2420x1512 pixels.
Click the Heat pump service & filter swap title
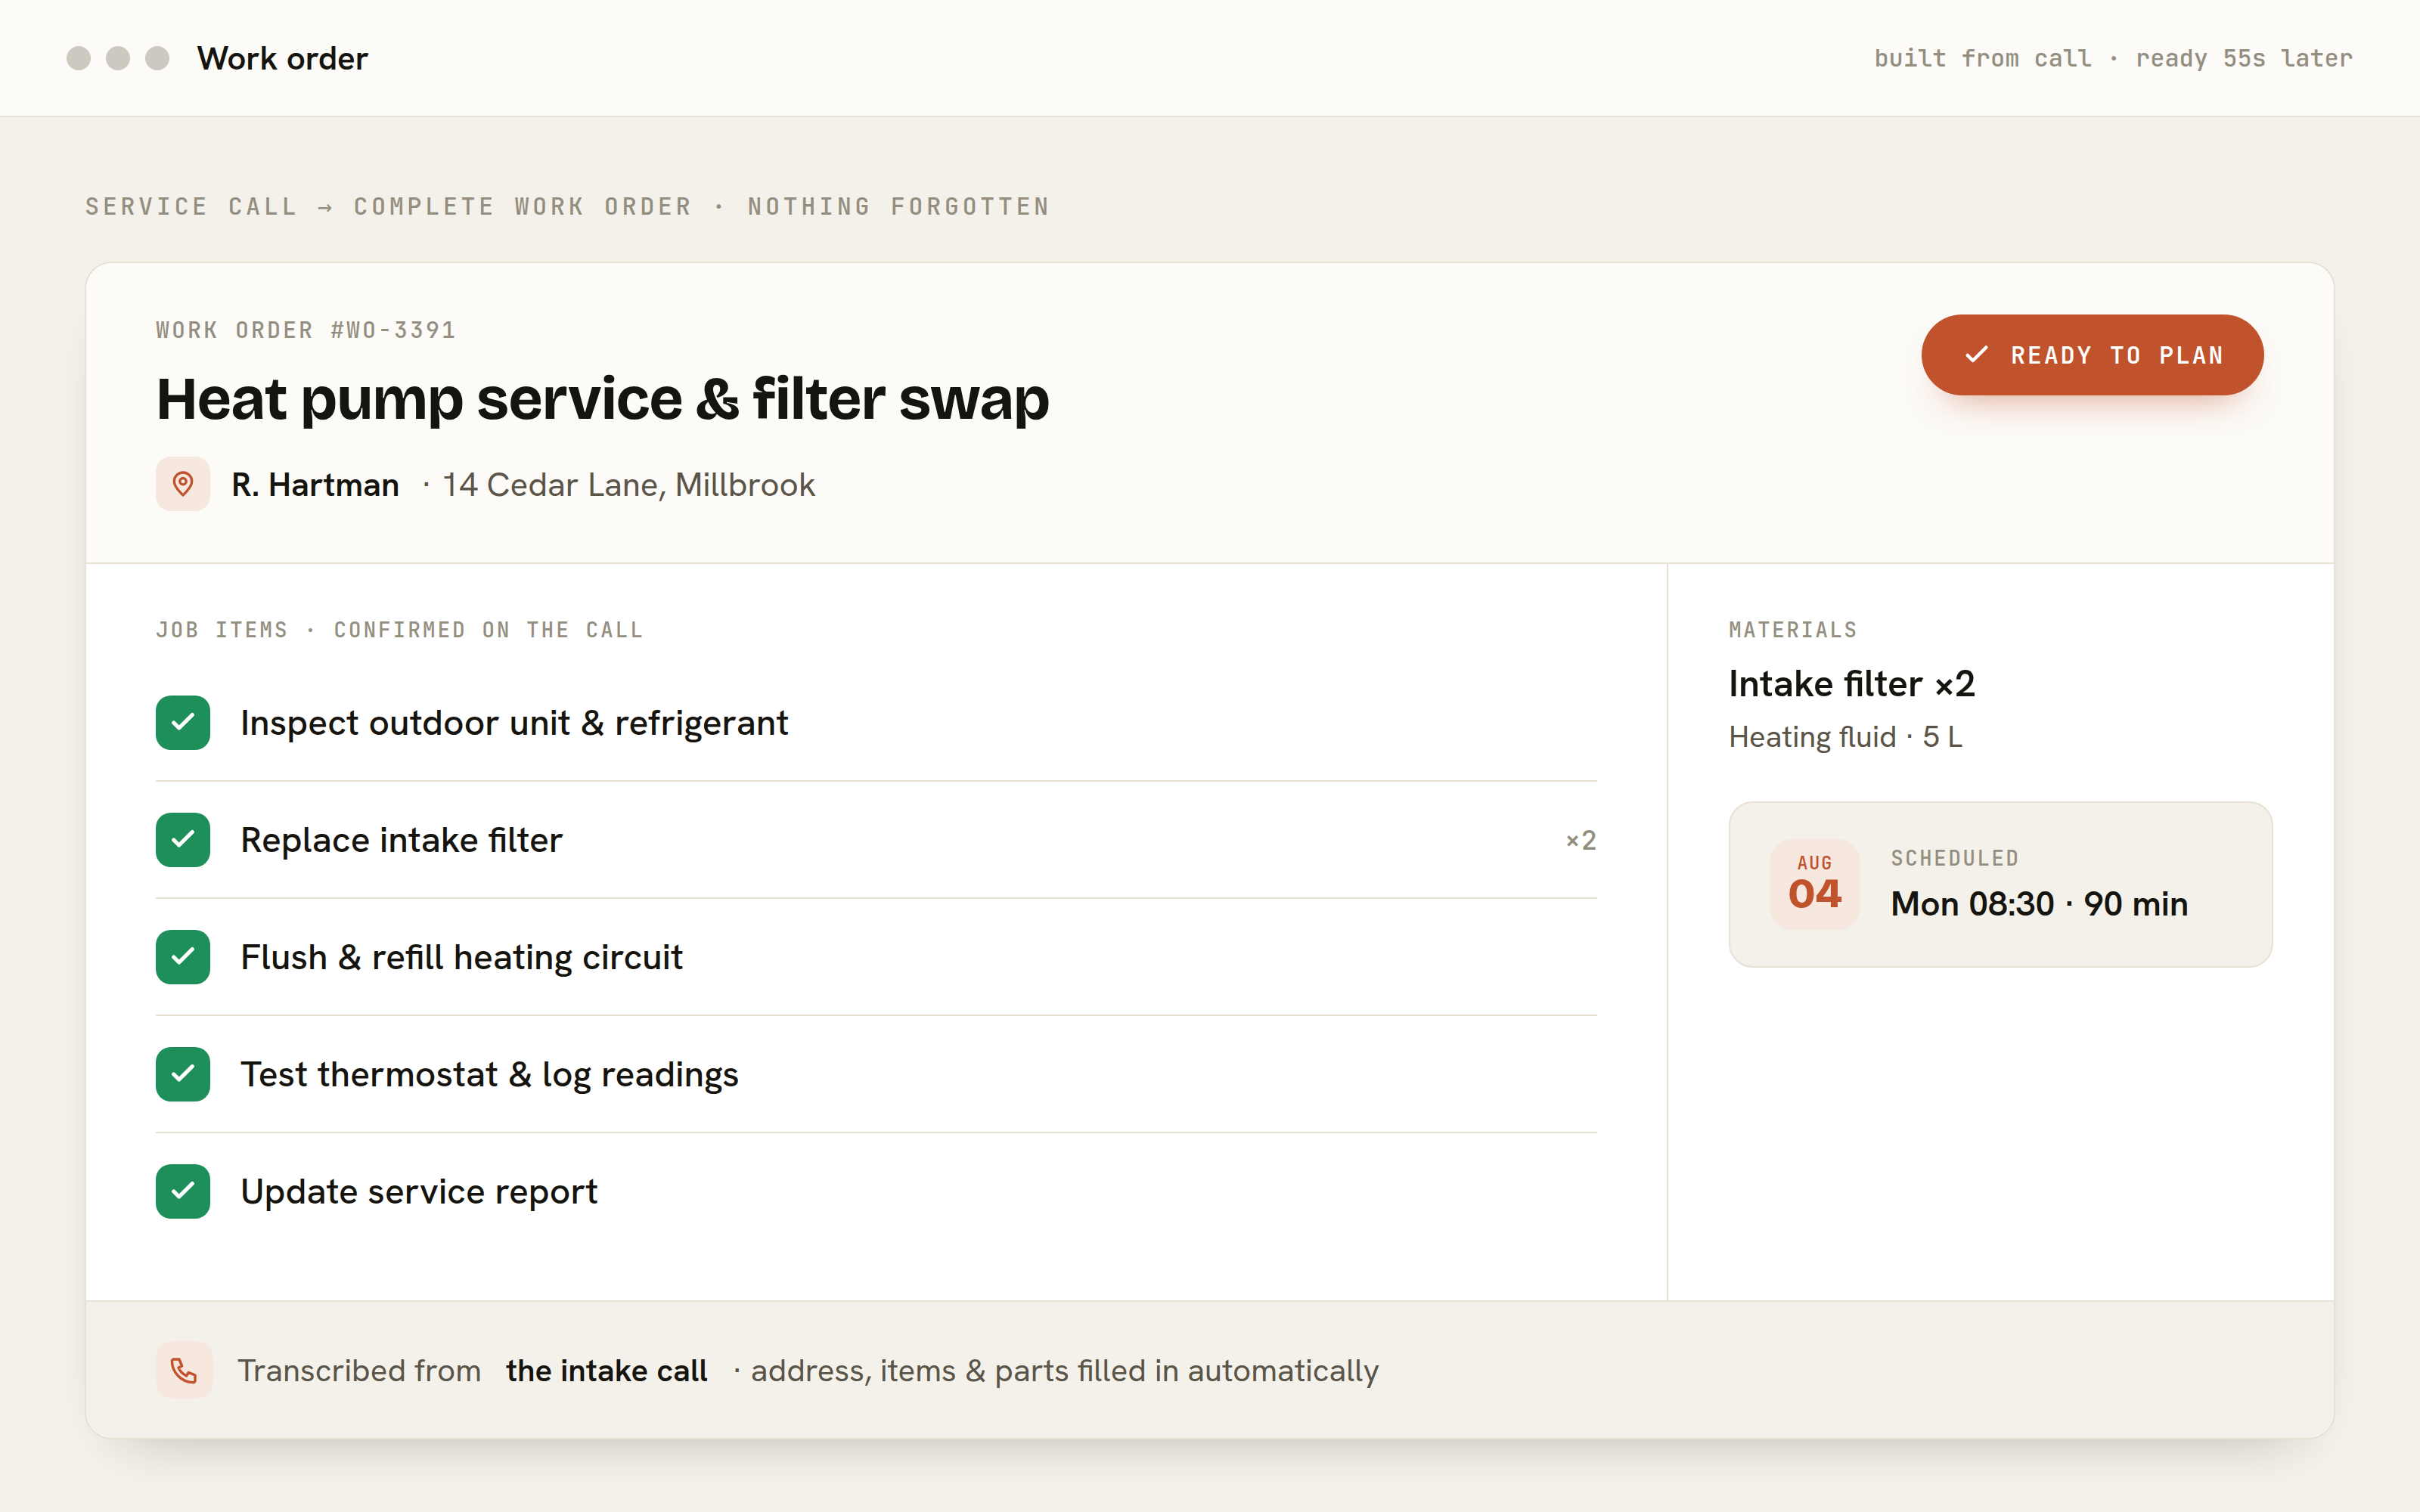pyautogui.click(x=603, y=399)
